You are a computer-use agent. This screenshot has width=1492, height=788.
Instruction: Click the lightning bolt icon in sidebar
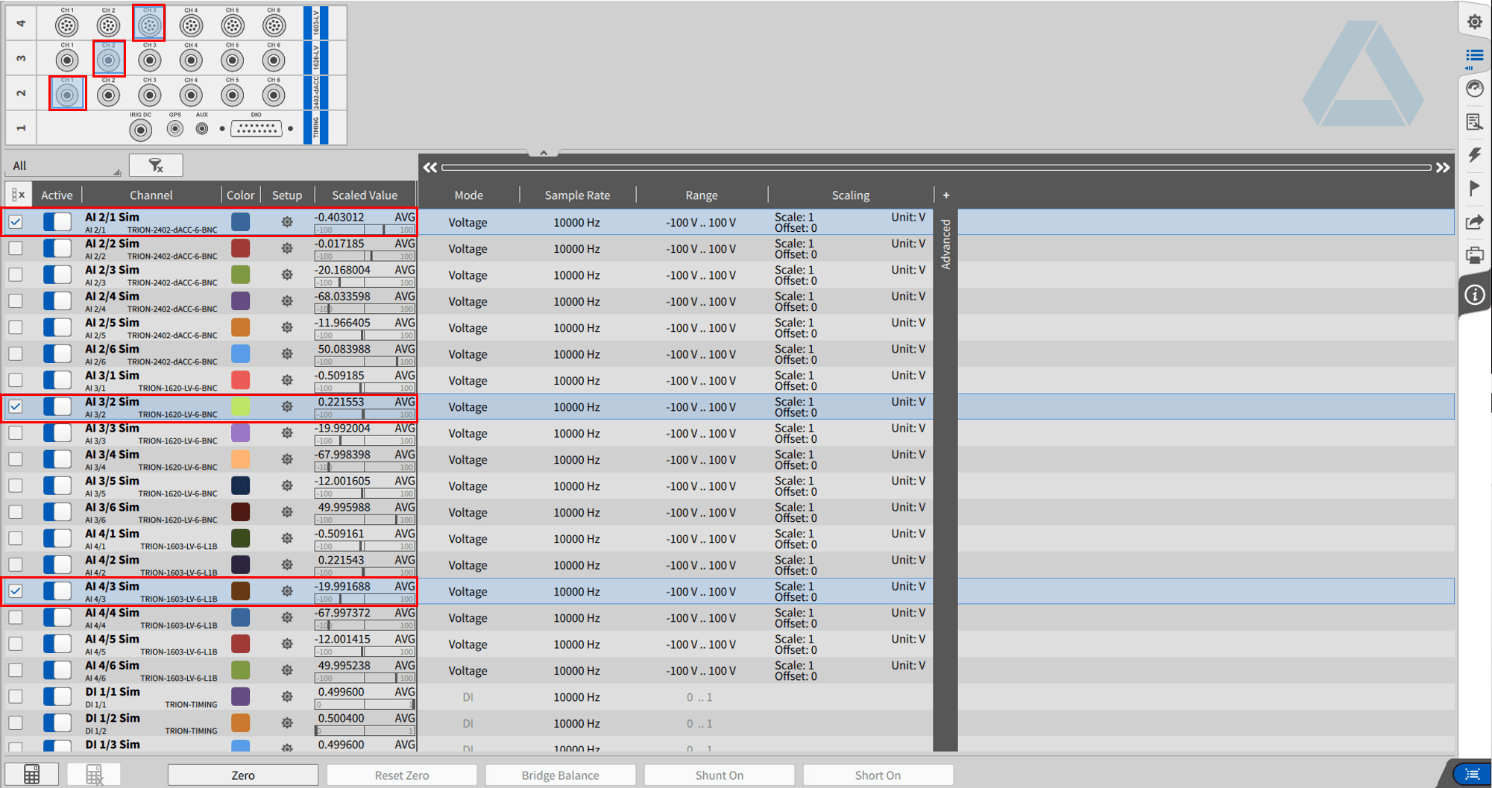click(x=1474, y=155)
